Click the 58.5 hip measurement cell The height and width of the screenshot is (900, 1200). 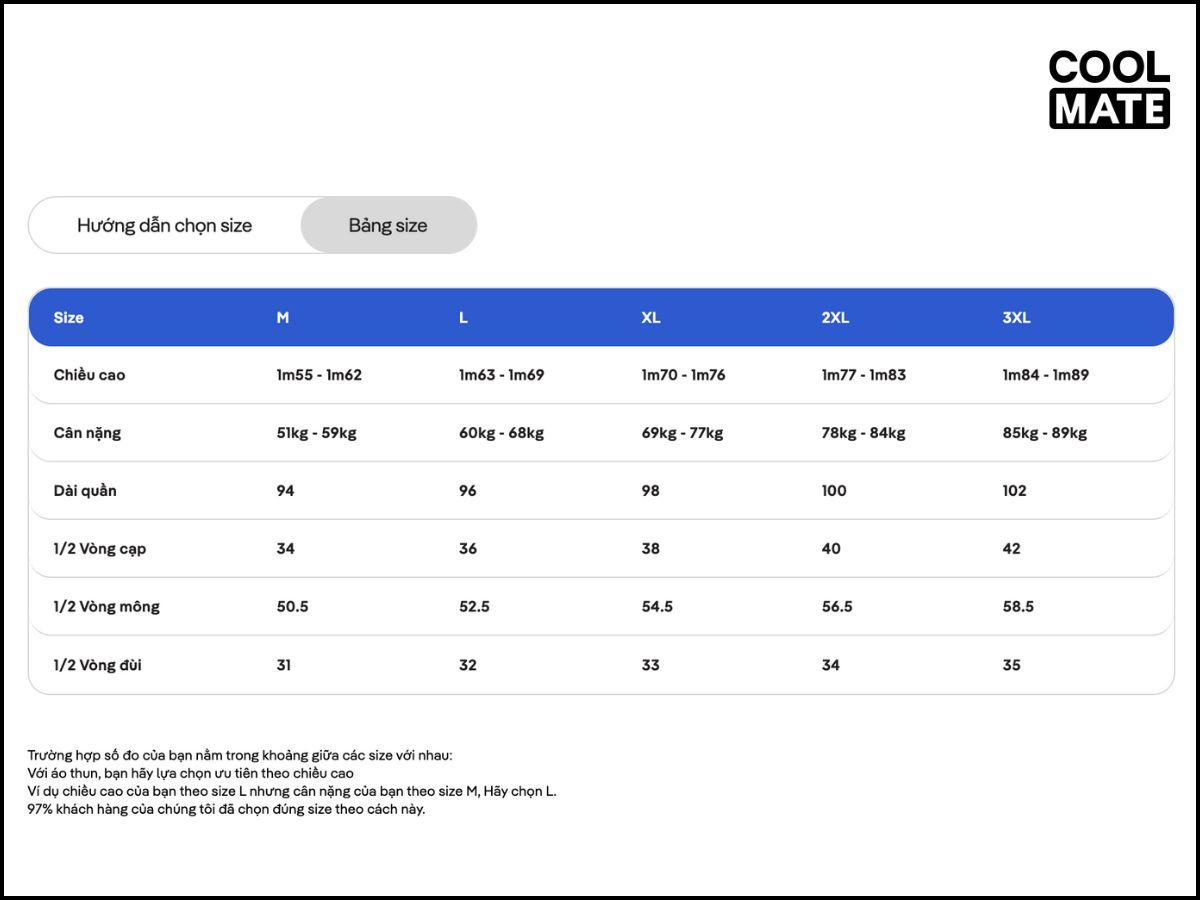click(1018, 607)
